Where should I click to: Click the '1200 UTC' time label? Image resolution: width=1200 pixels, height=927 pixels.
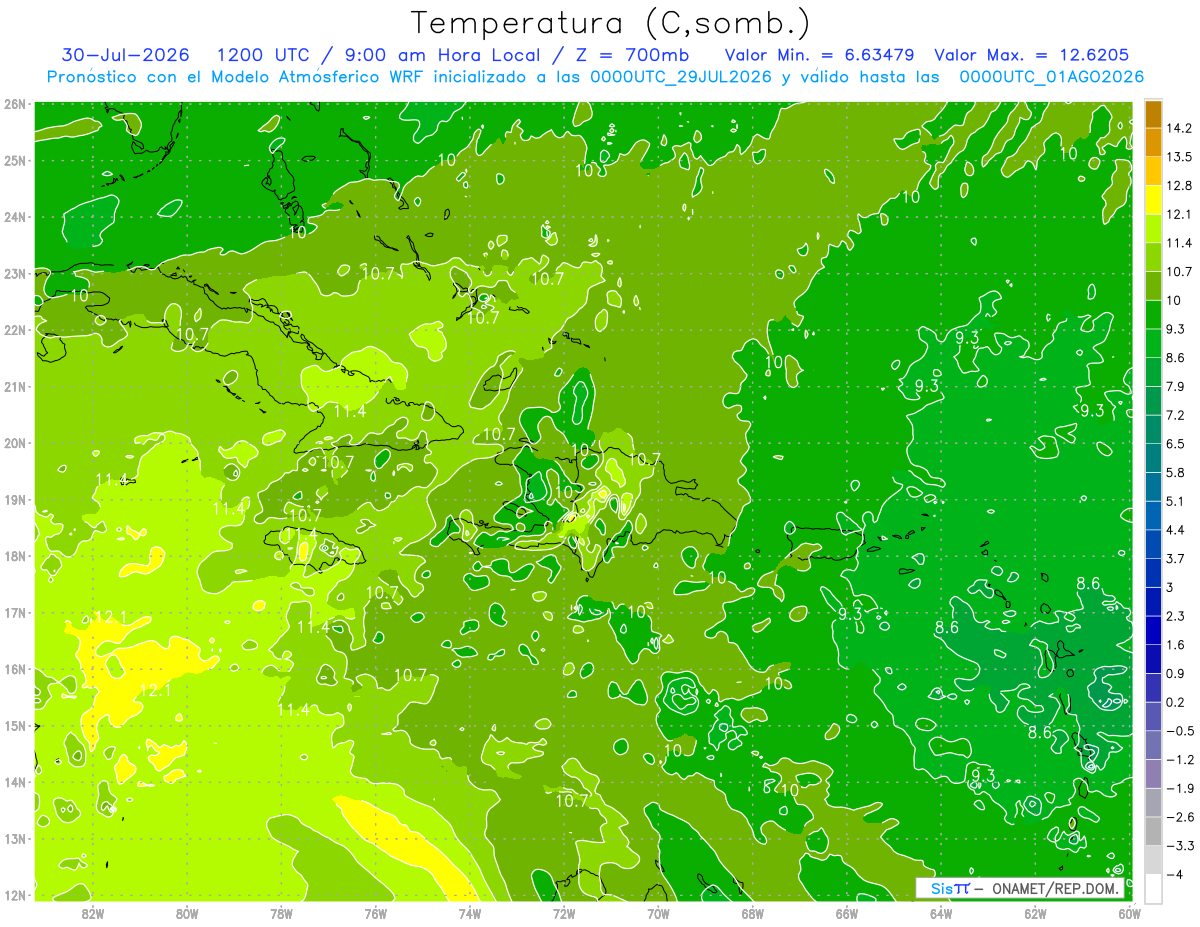pos(262,55)
